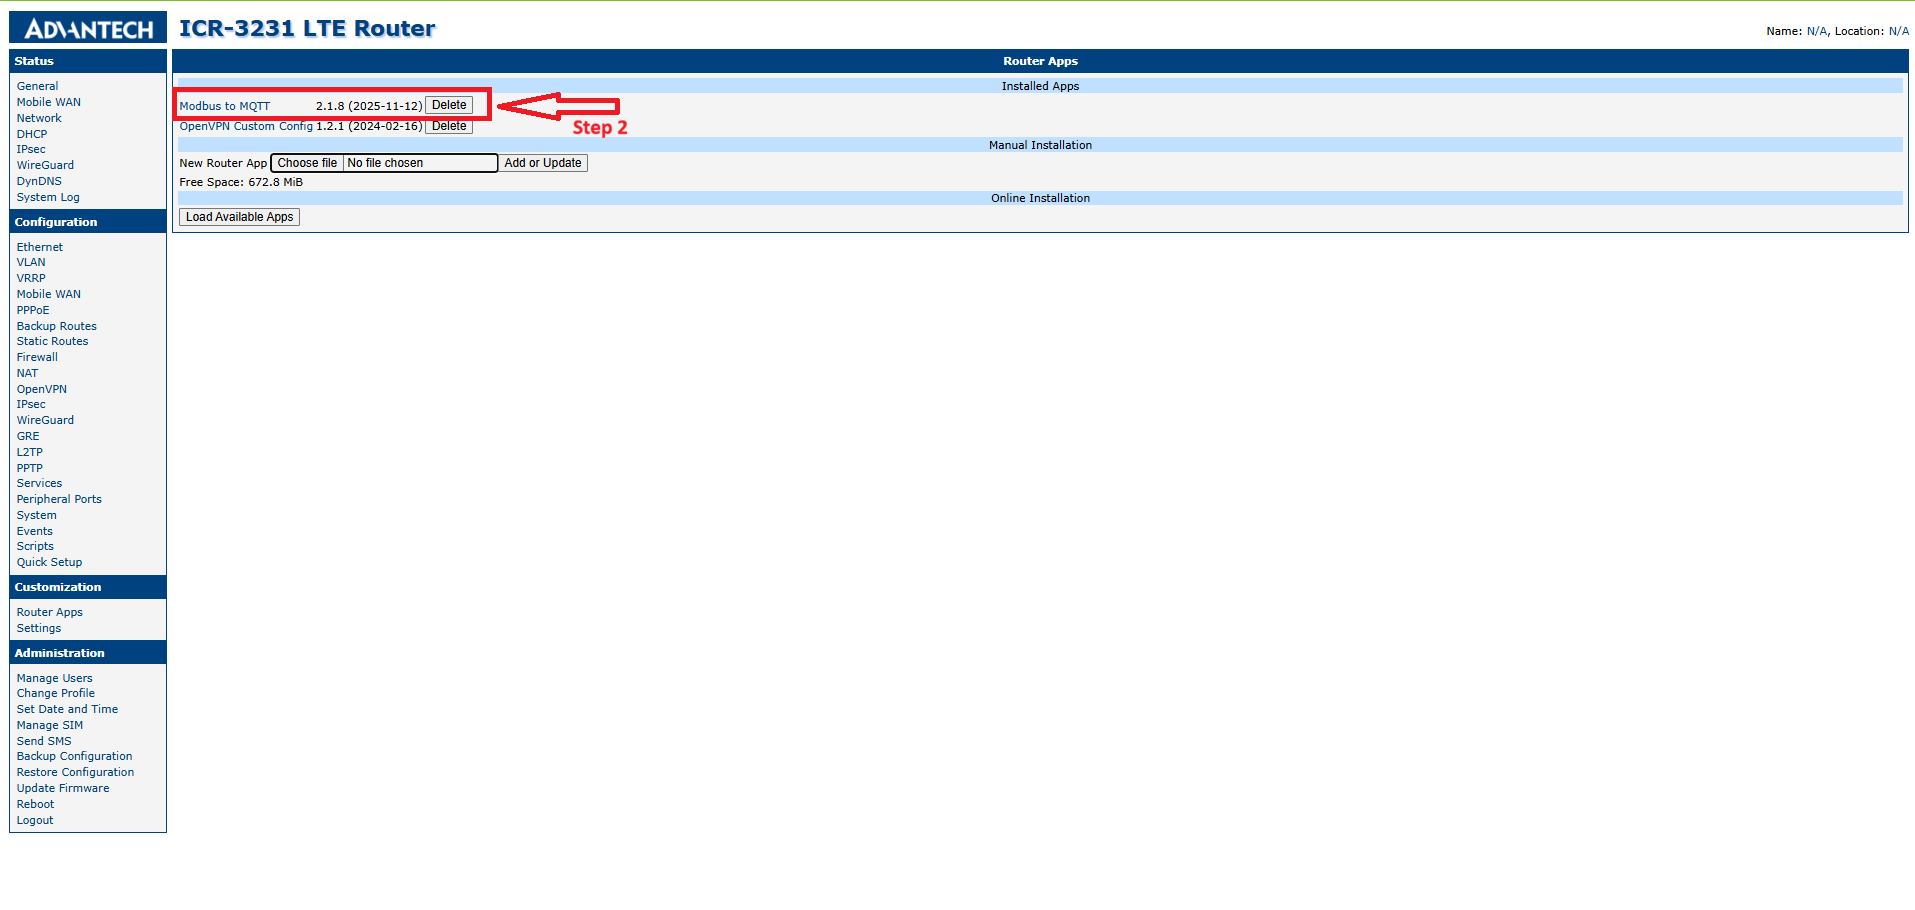Viewport: 1915px width, 910px height.
Task: Open System Log in the sidebar
Action: (x=48, y=197)
